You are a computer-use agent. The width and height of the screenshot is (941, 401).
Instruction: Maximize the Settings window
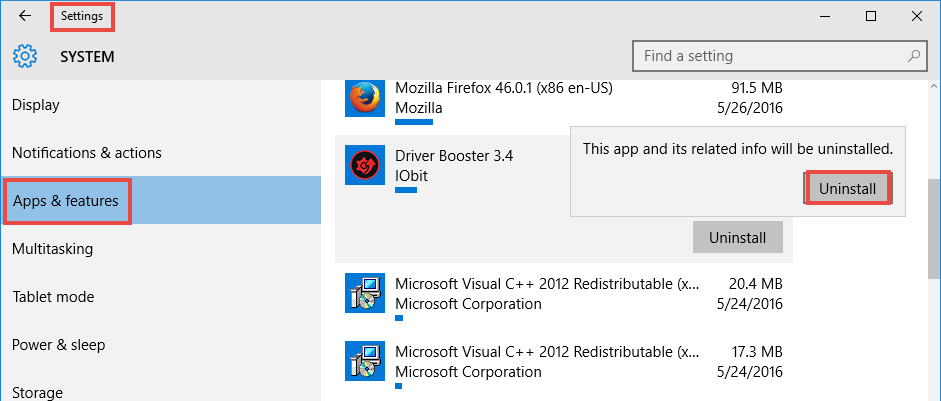(x=871, y=16)
